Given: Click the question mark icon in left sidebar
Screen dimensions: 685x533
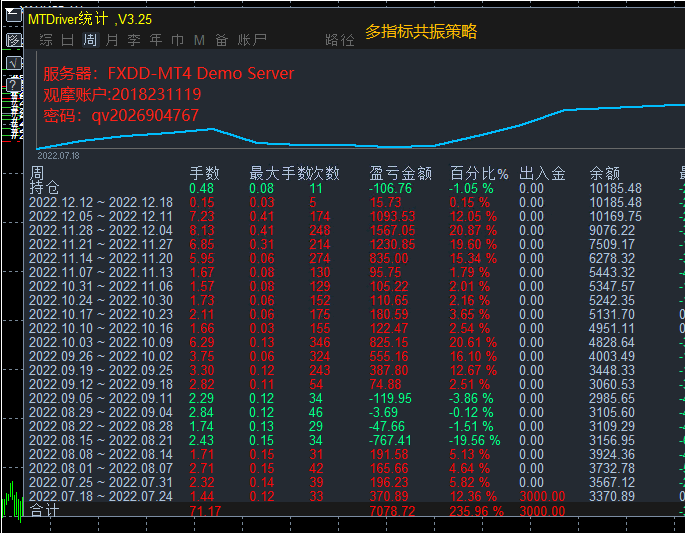Looking at the screenshot, I should pyautogui.click(x=14, y=85).
